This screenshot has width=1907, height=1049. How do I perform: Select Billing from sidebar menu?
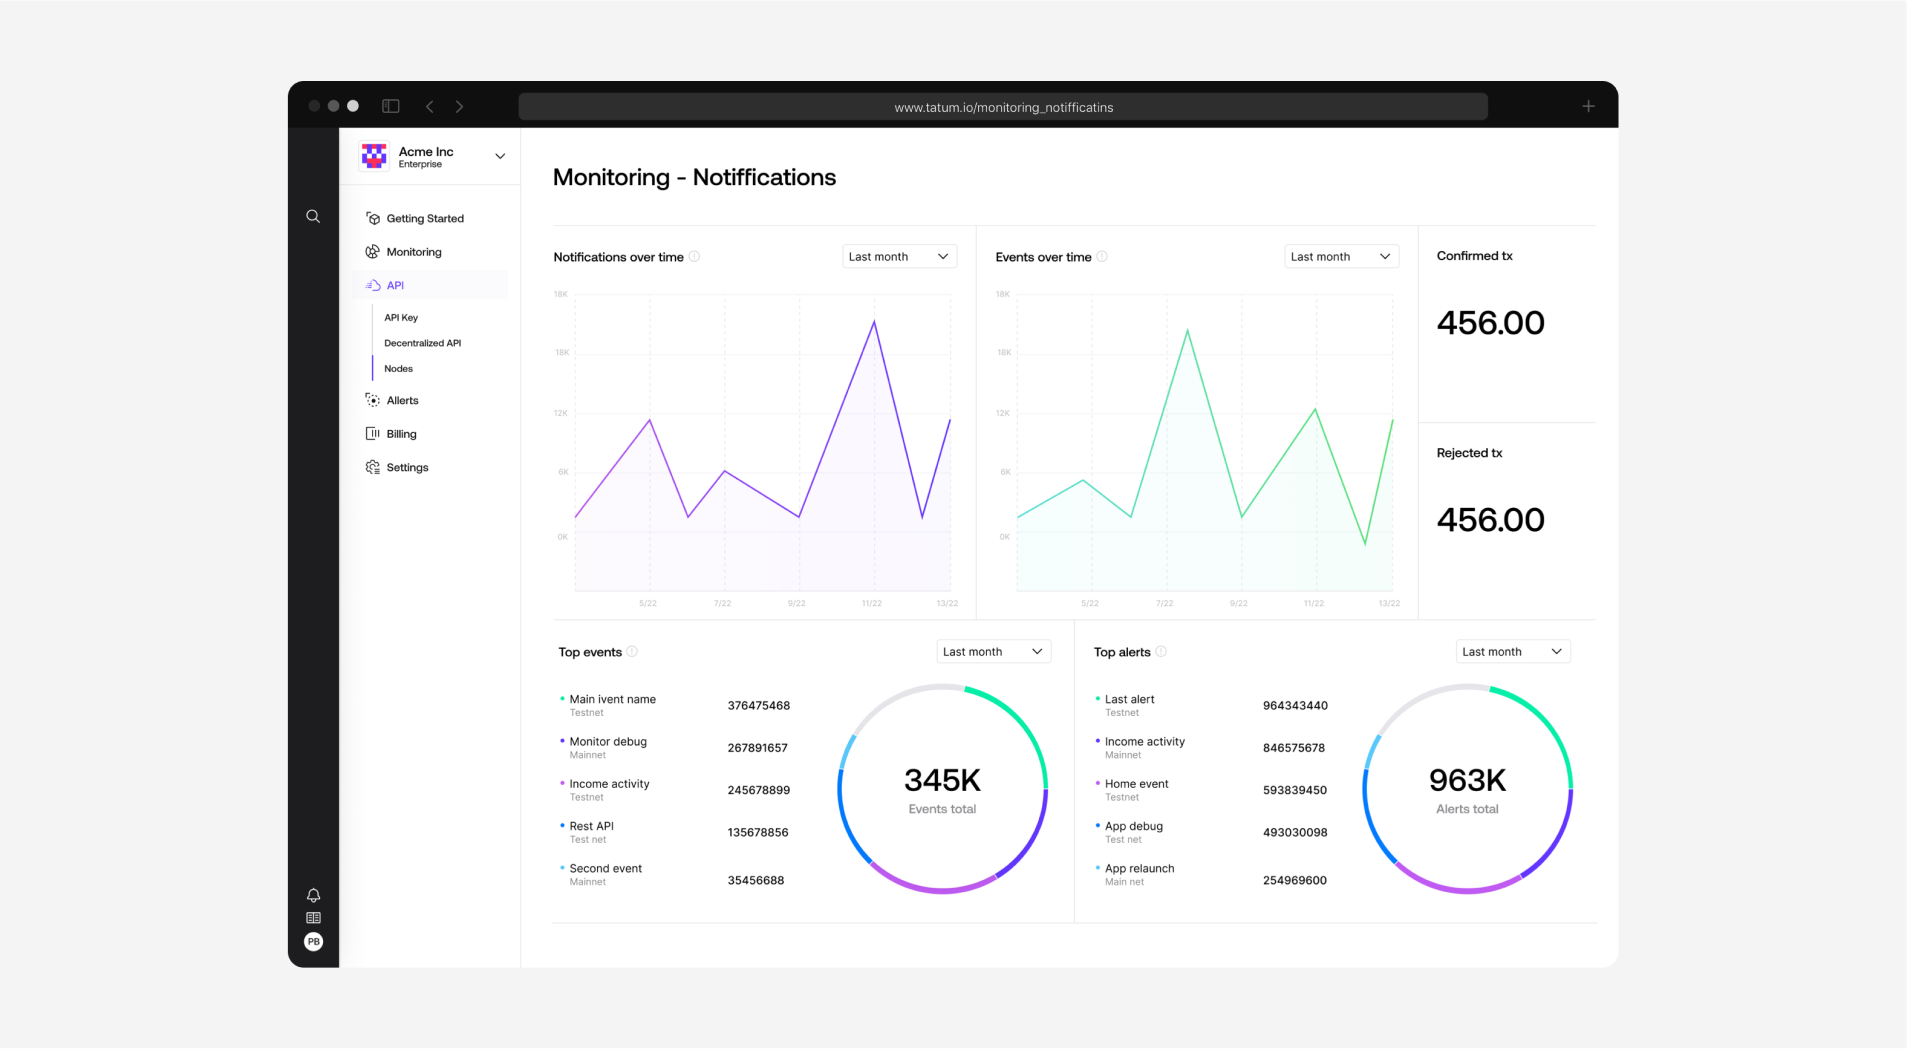tap(401, 434)
